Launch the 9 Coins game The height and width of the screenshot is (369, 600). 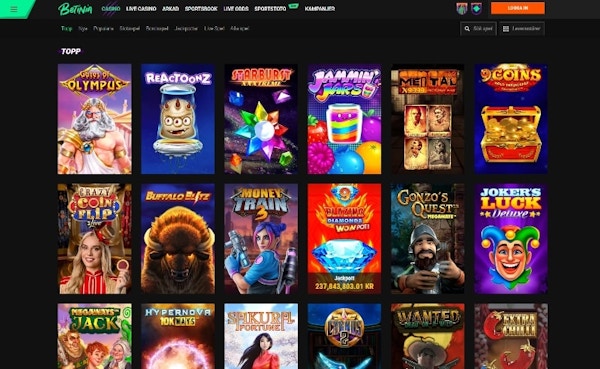511,119
